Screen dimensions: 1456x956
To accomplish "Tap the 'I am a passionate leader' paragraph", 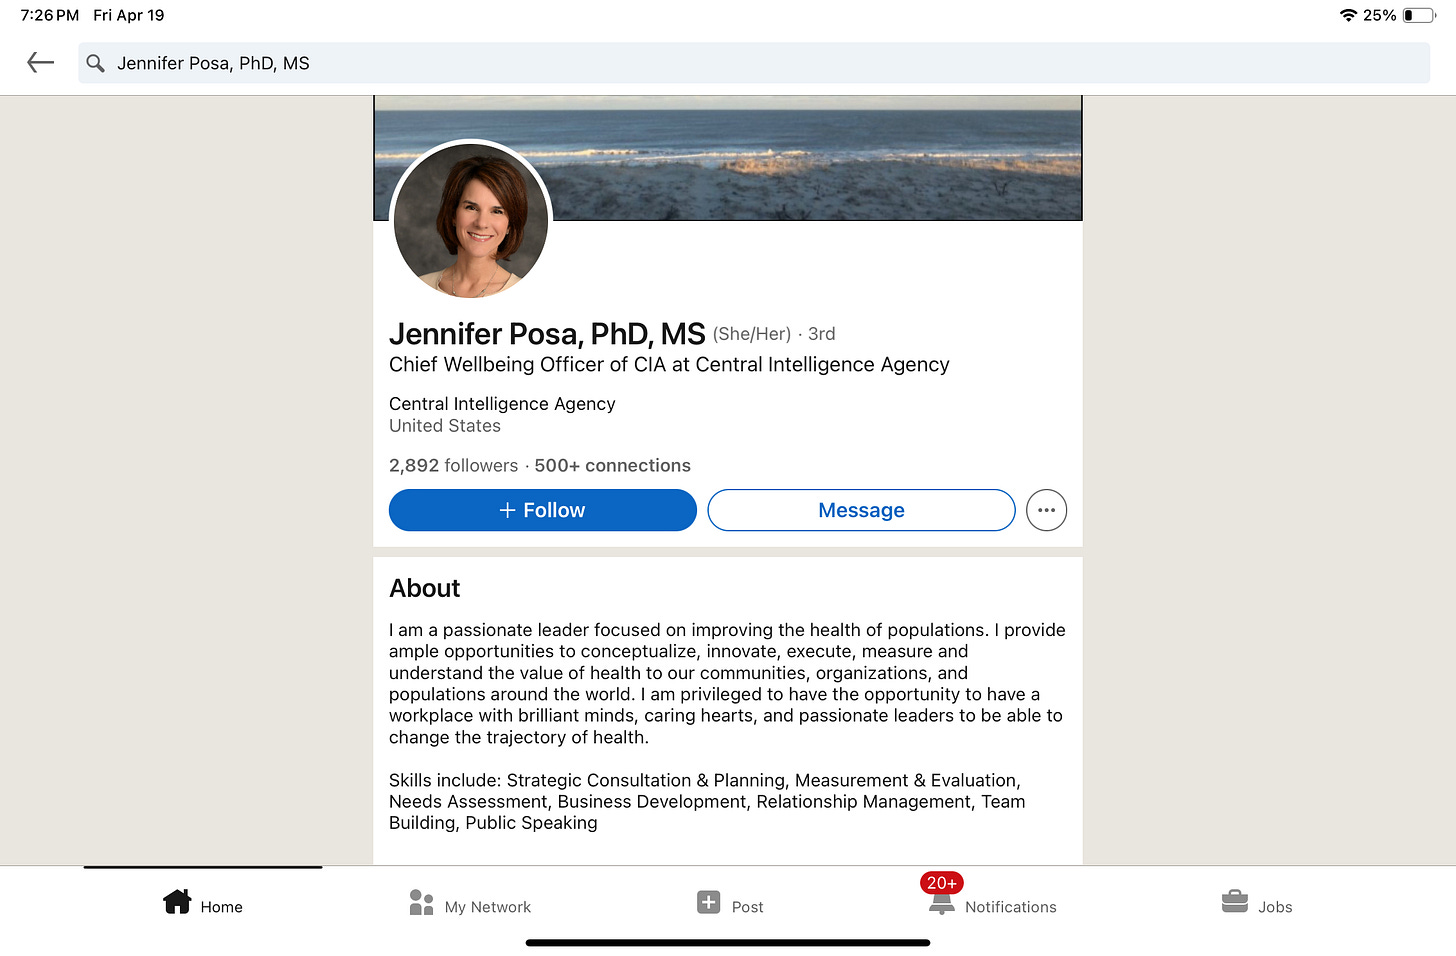I will point(727,683).
